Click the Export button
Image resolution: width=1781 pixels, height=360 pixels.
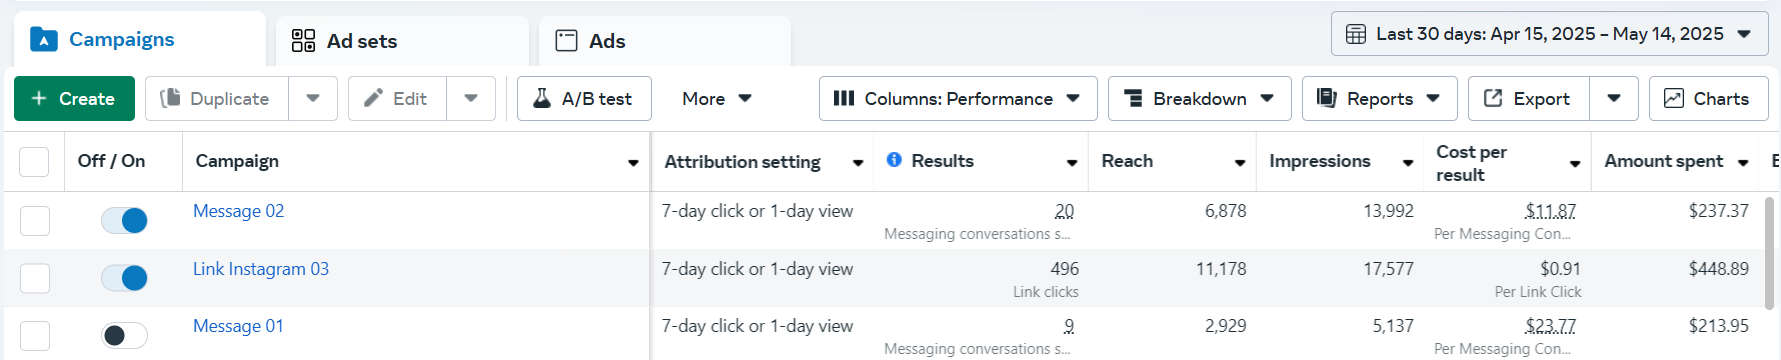[1528, 99]
